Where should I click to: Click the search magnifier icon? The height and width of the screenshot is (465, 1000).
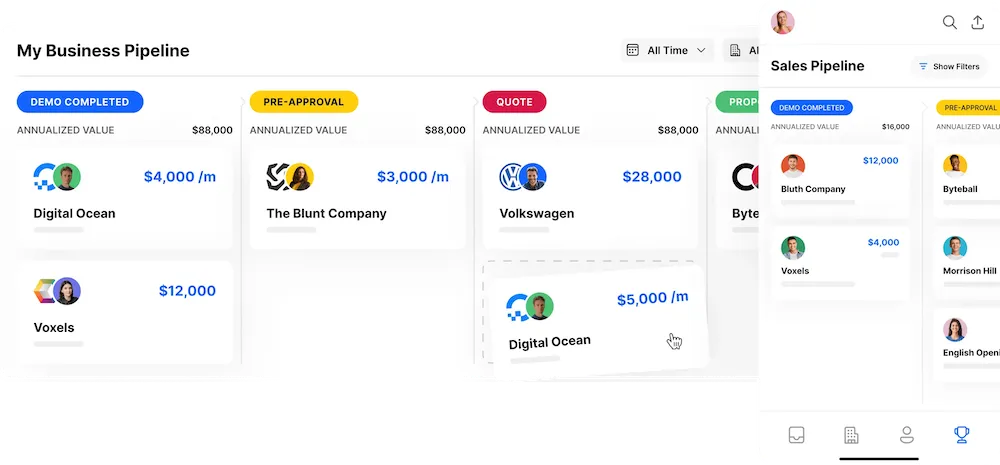pos(950,22)
